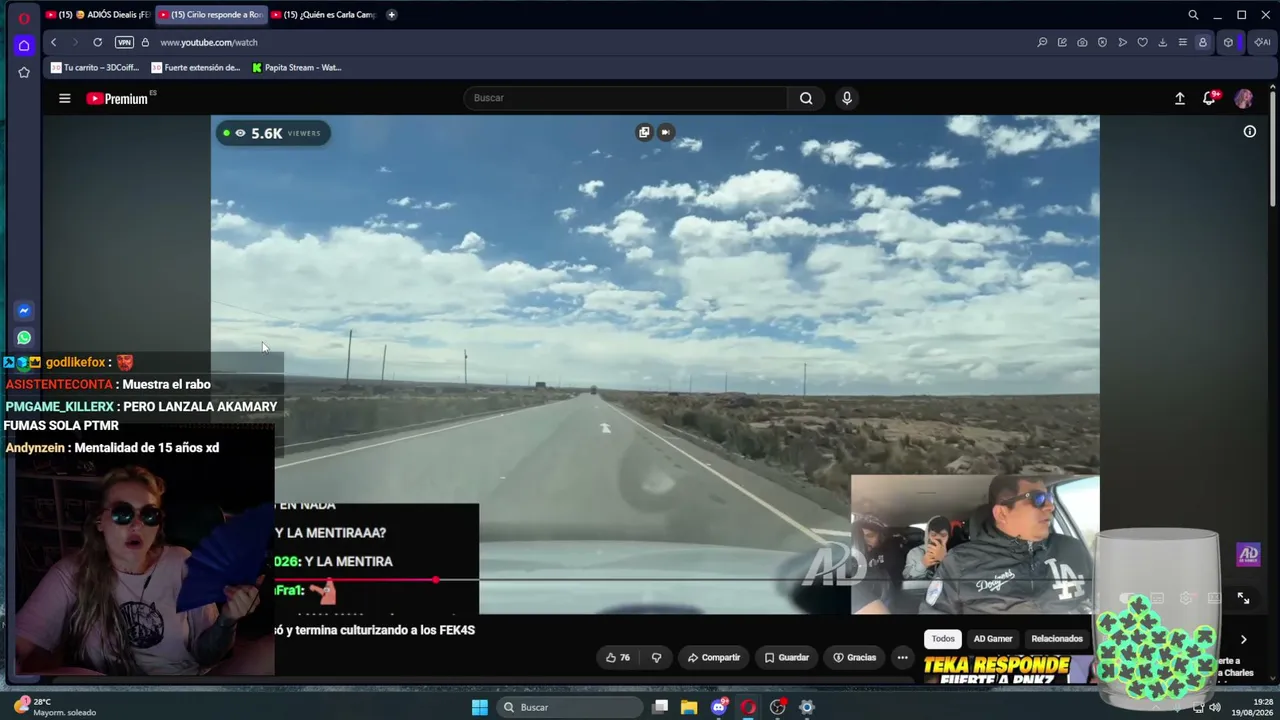Open WhatsApp in the Opera sidebar
This screenshot has width=1280, height=720.
tap(24, 338)
